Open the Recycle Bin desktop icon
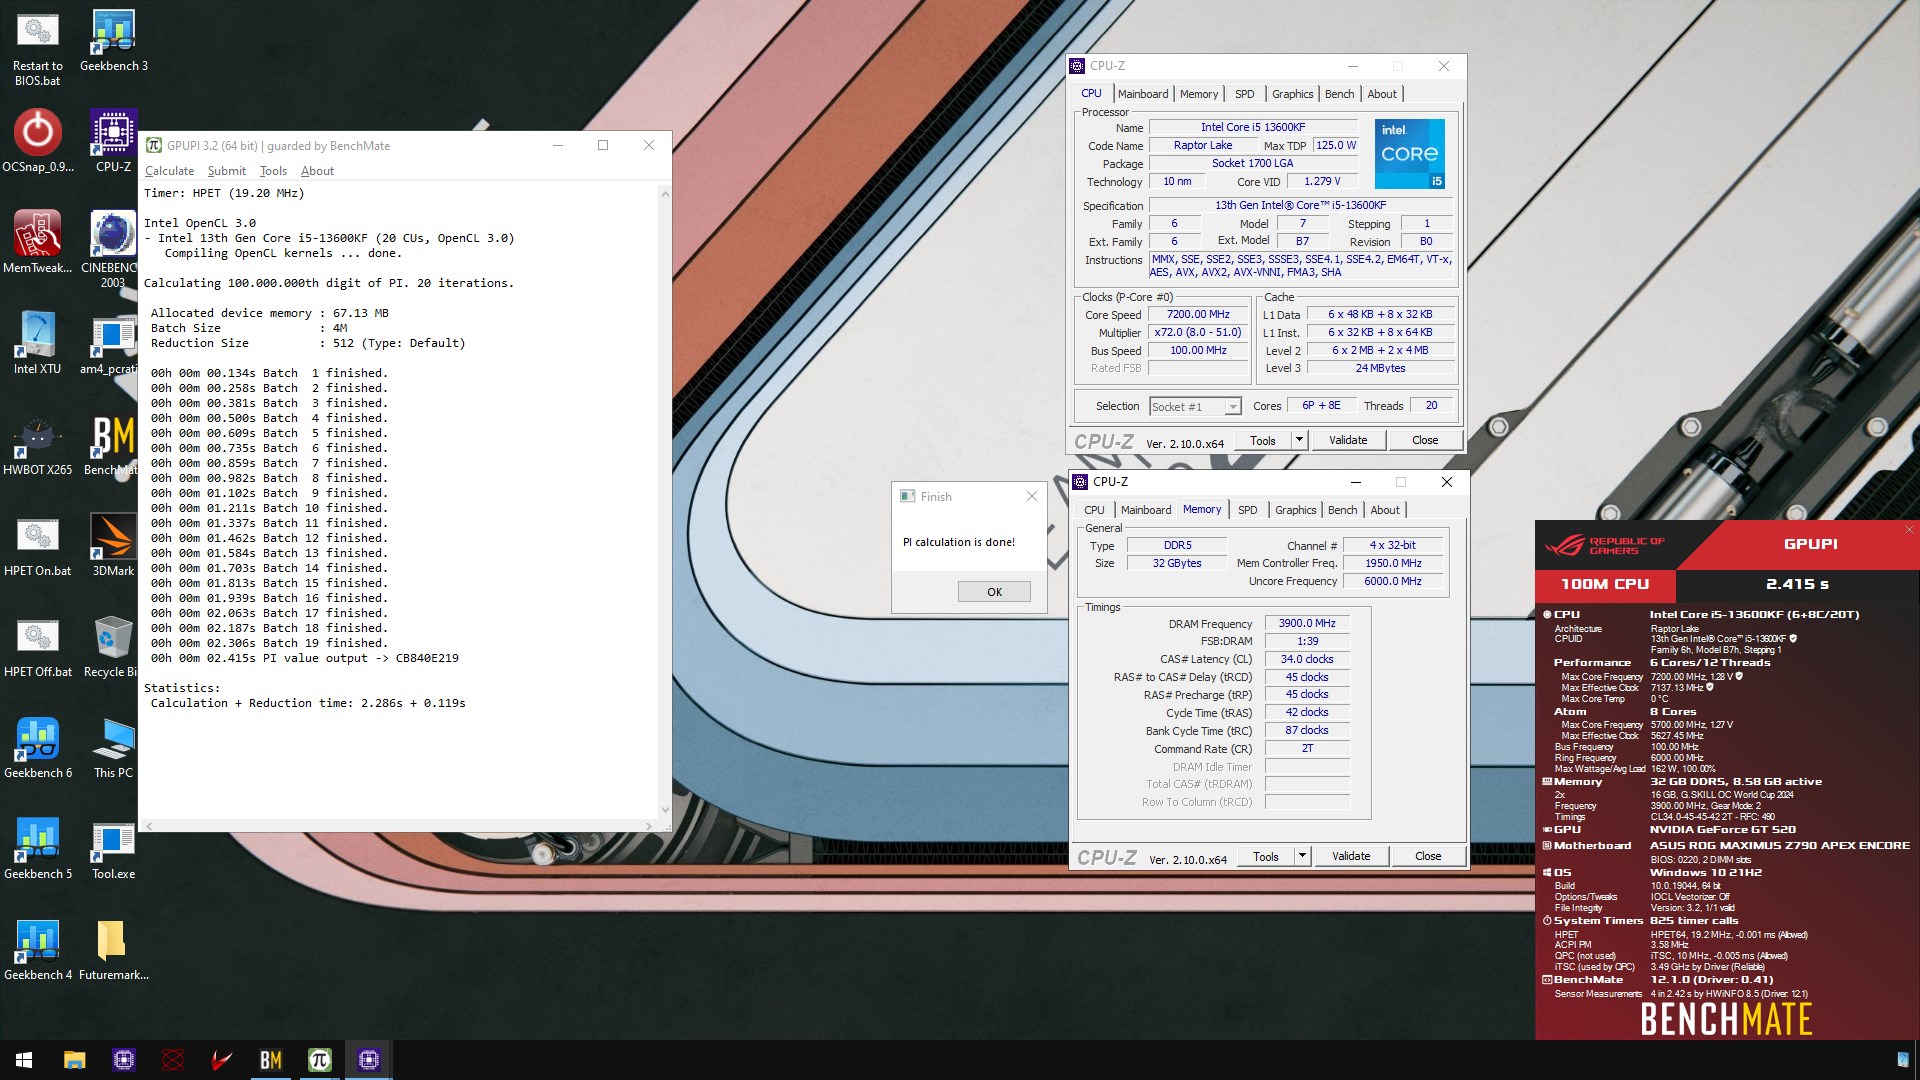The height and width of the screenshot is (1080, 1920). click(111, 647)
